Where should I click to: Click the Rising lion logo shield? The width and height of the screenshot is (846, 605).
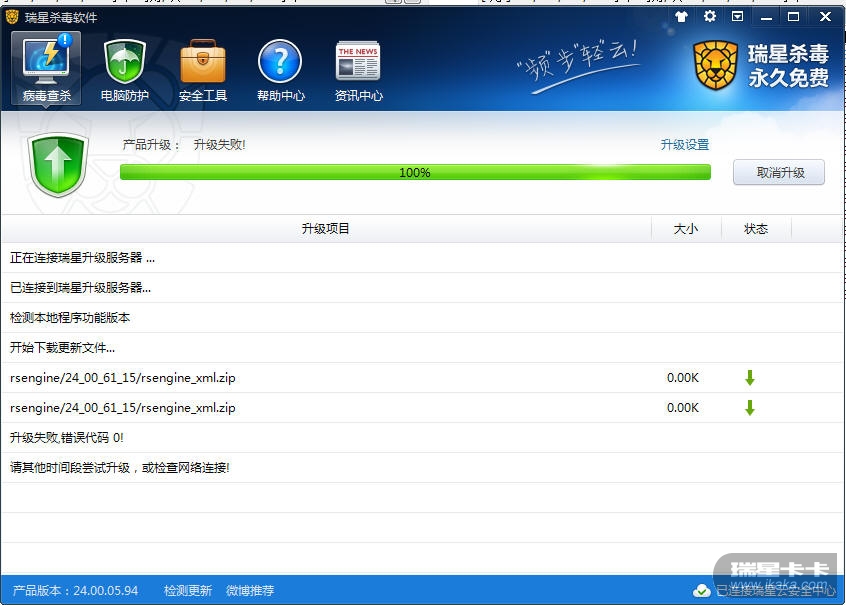715,66
